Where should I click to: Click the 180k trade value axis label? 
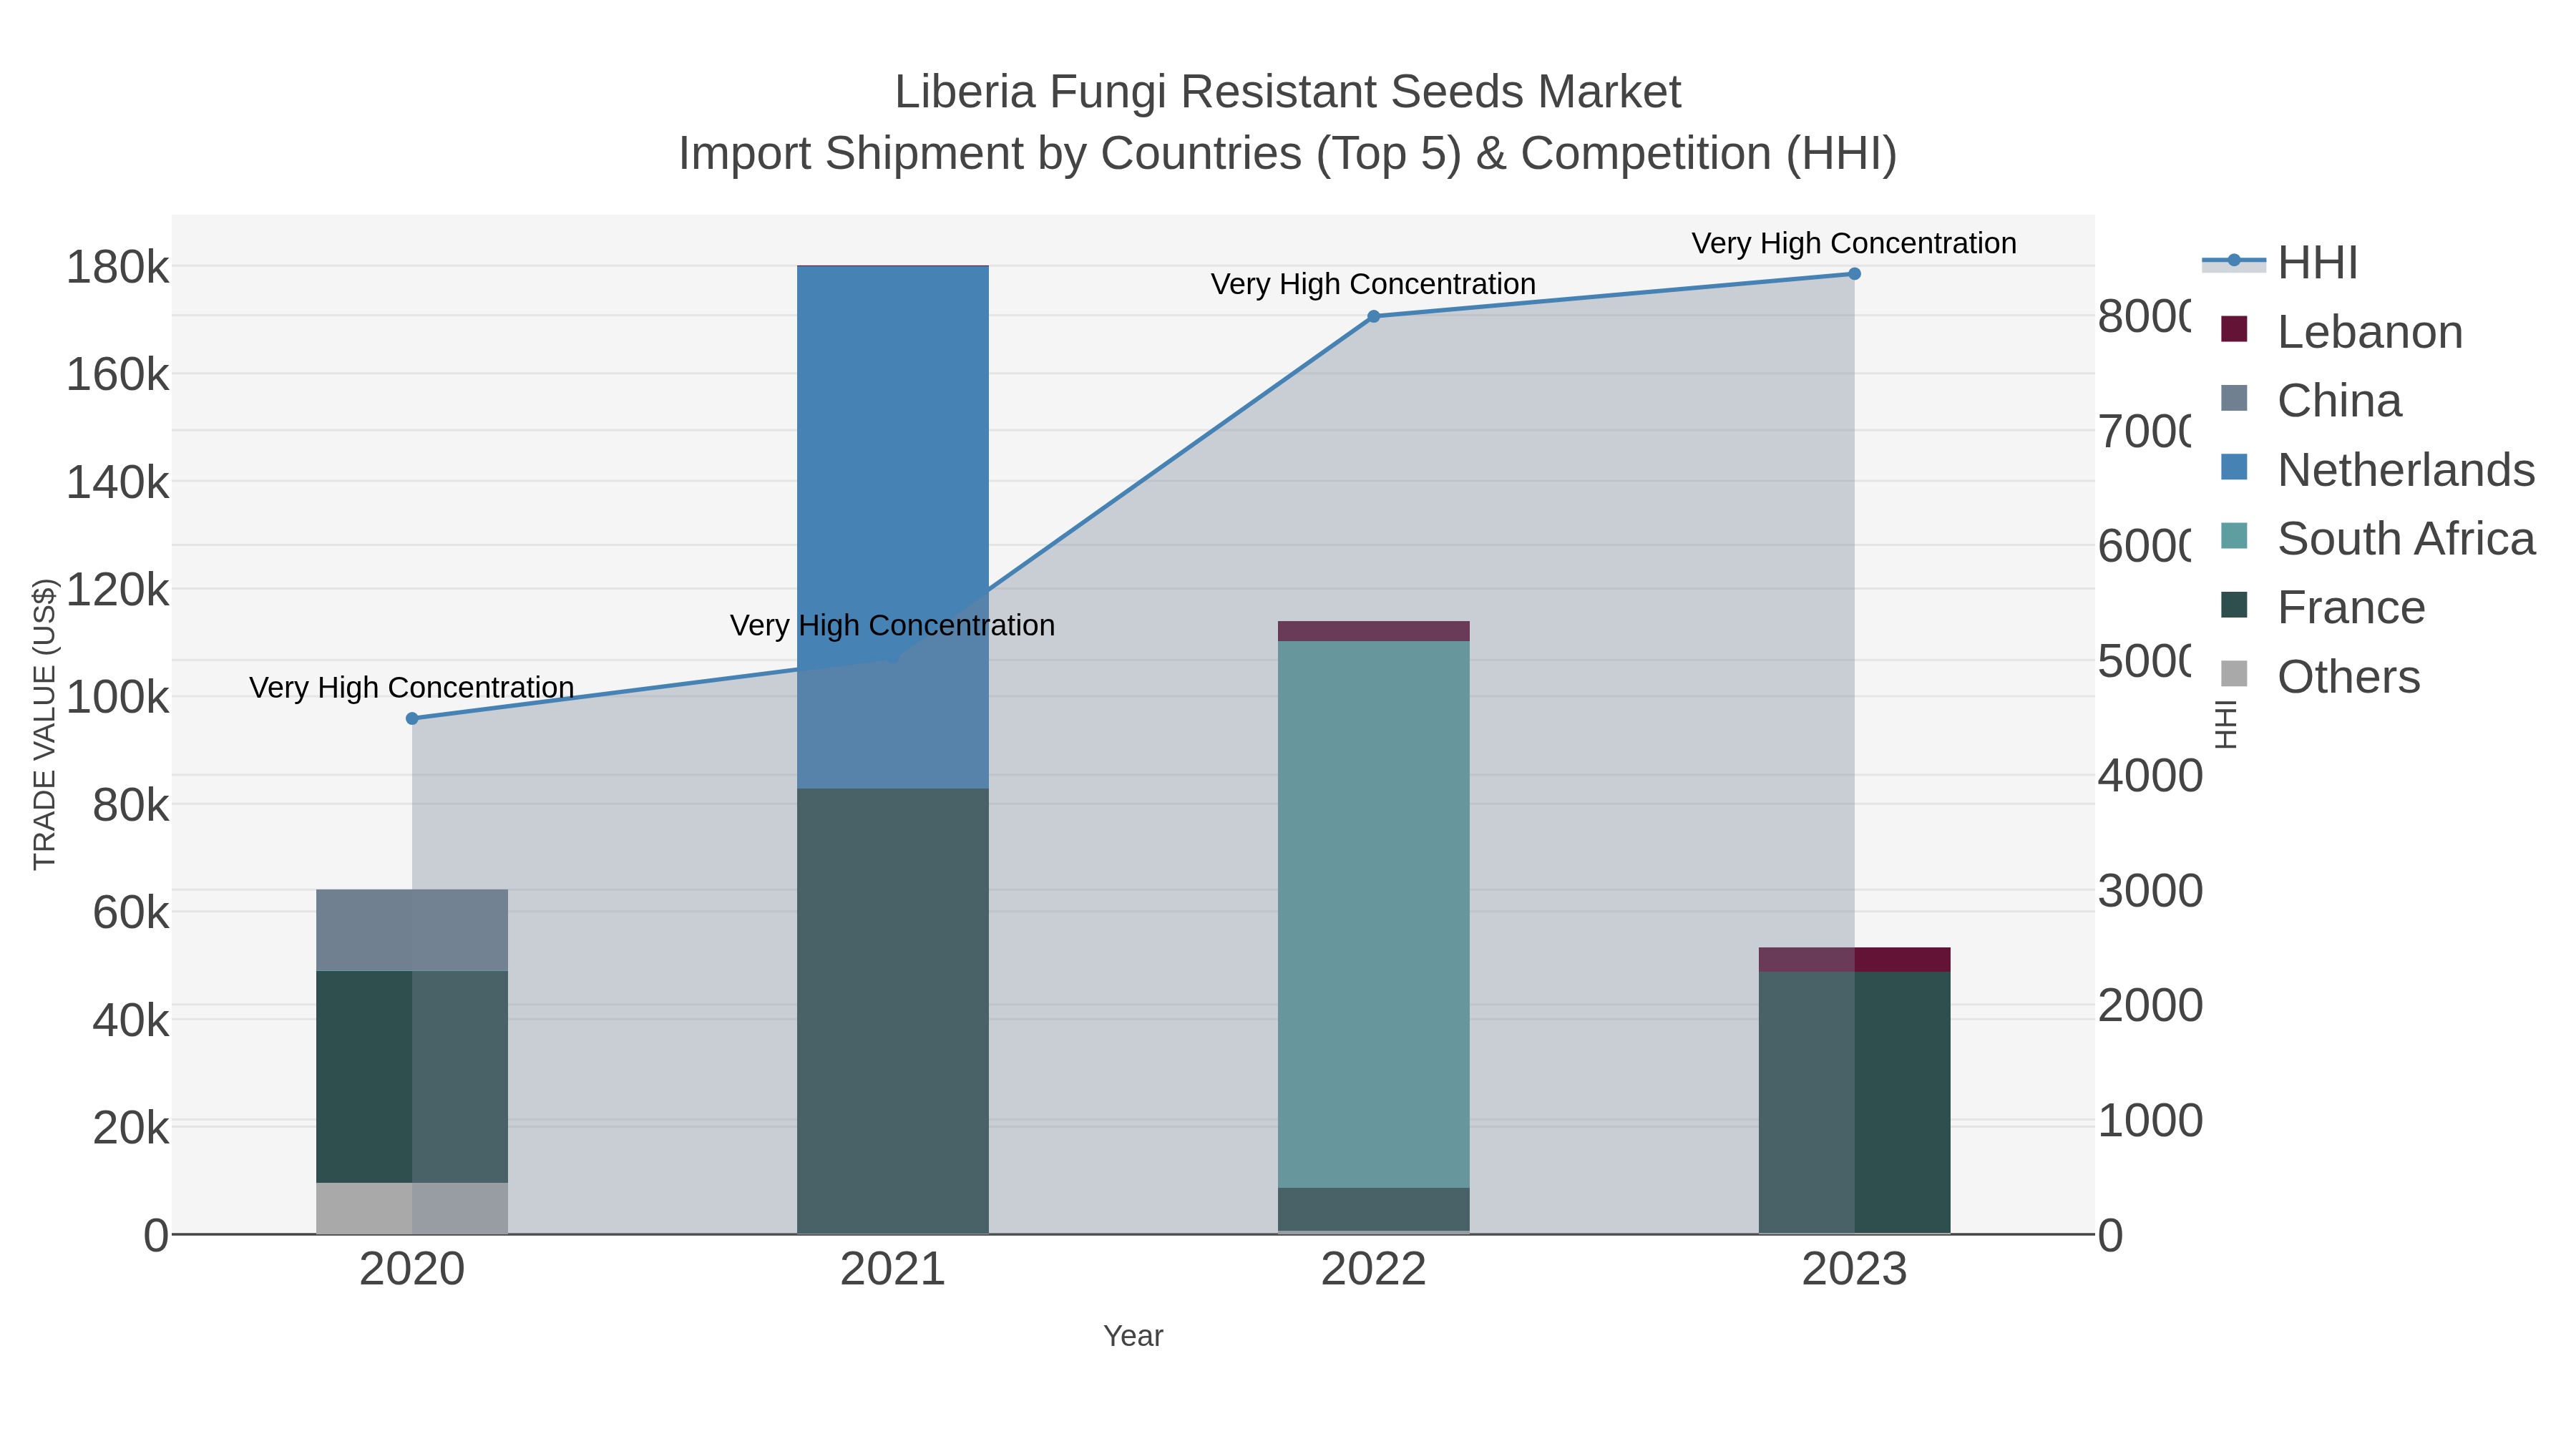118,268
